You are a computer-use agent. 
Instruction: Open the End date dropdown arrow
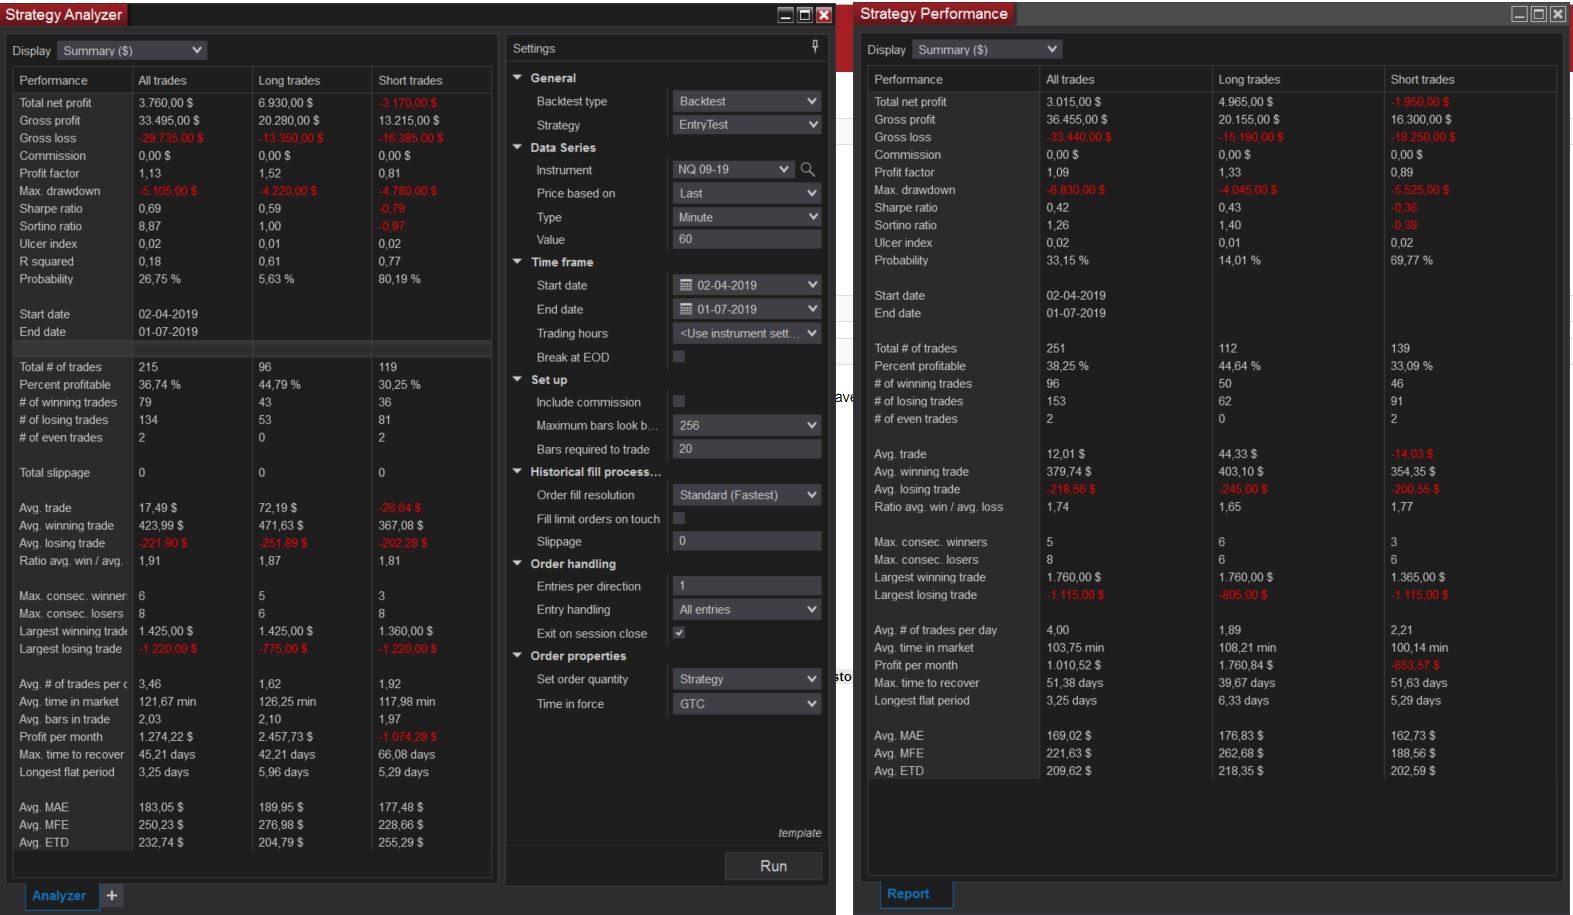[x=812, y=309]
